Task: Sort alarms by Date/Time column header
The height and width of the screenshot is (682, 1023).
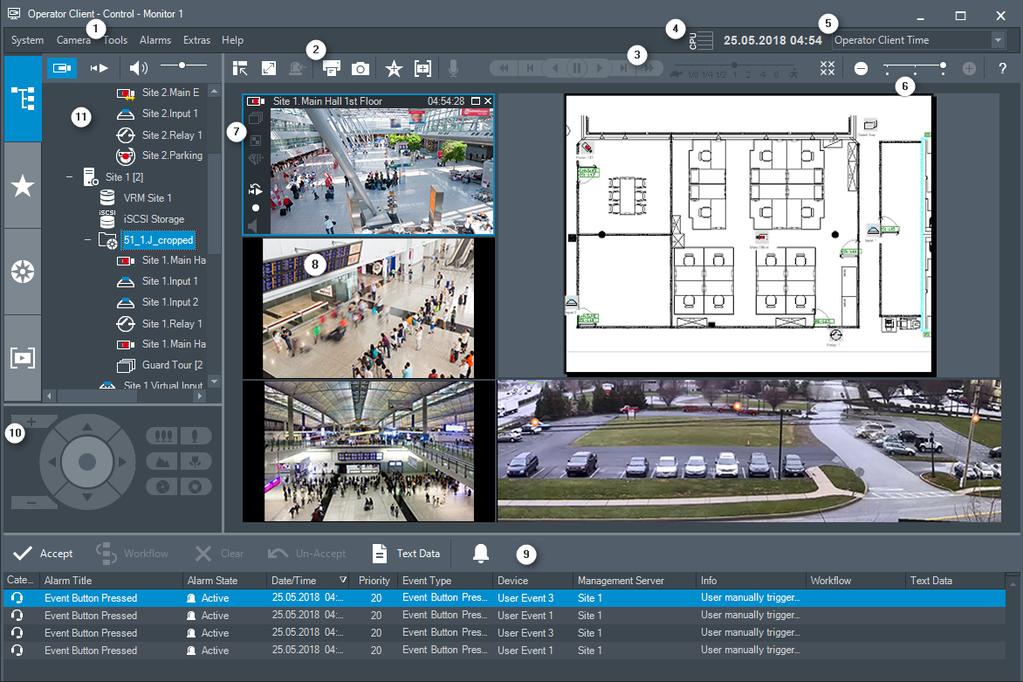Action: coord(309,580)
